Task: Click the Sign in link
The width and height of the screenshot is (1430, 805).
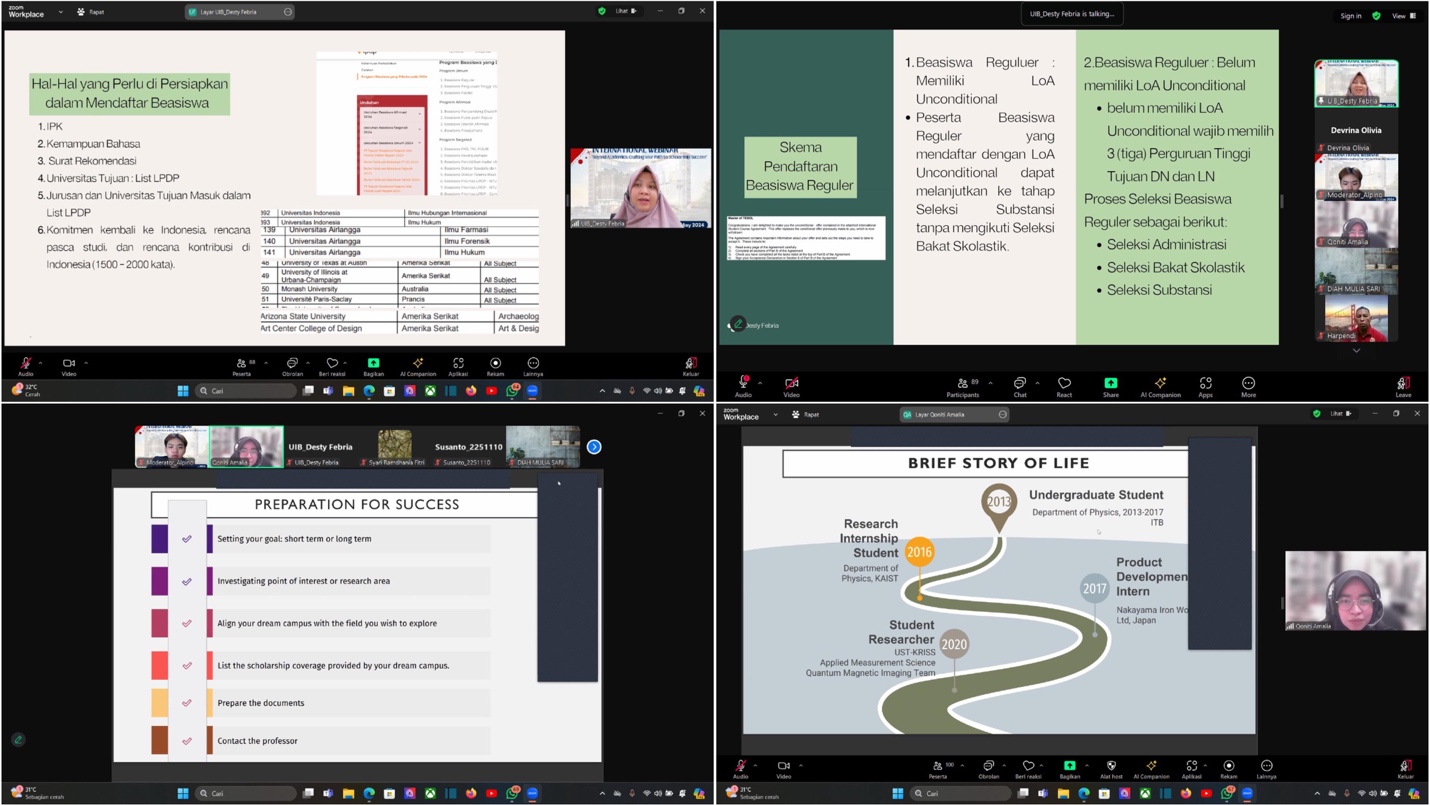Action: coord(1351,16)
